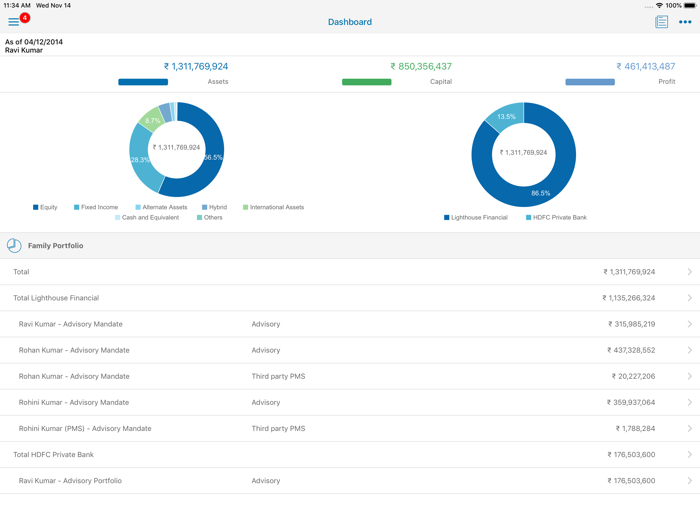
Task: Expand the Total row chevron
Action: (x=689, y=272)
